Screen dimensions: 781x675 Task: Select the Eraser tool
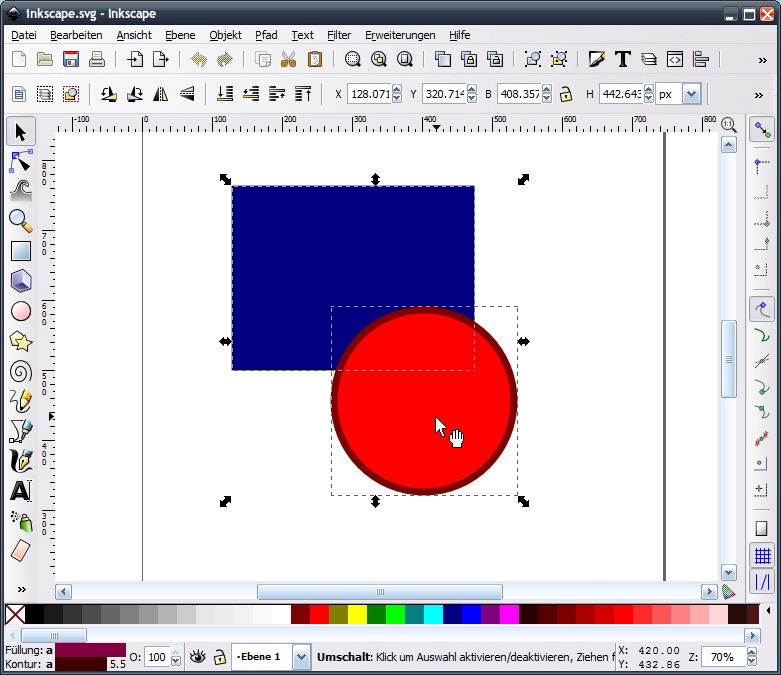20,551
